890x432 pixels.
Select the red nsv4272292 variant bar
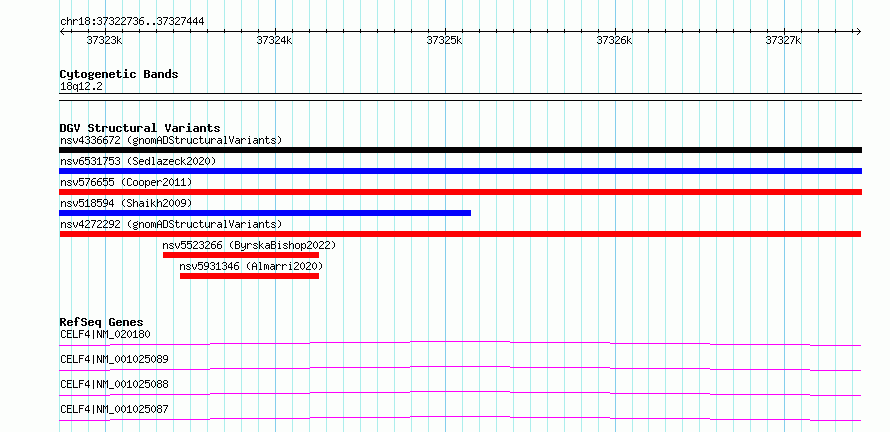460,234
